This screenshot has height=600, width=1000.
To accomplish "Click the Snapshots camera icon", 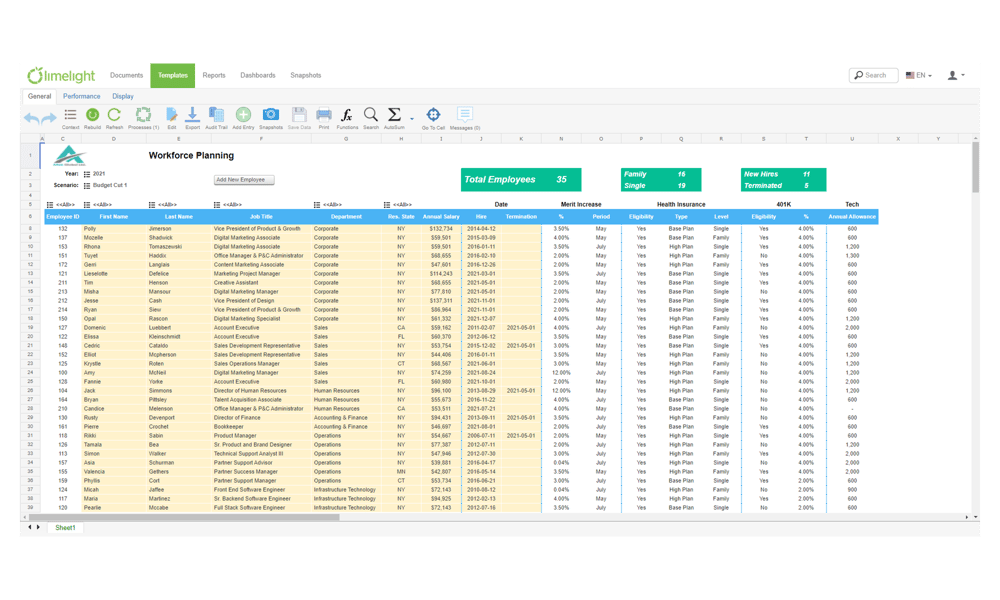I will 270,115.
